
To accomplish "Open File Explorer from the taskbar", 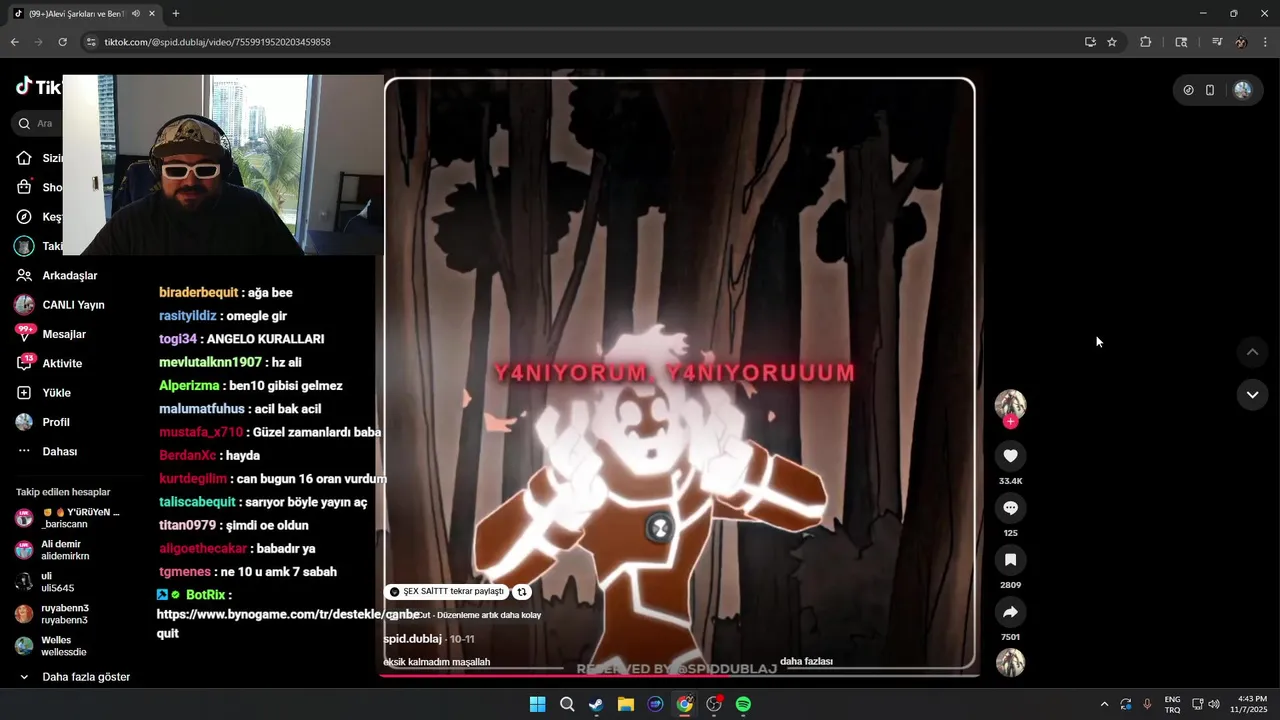I will [626, 704].
